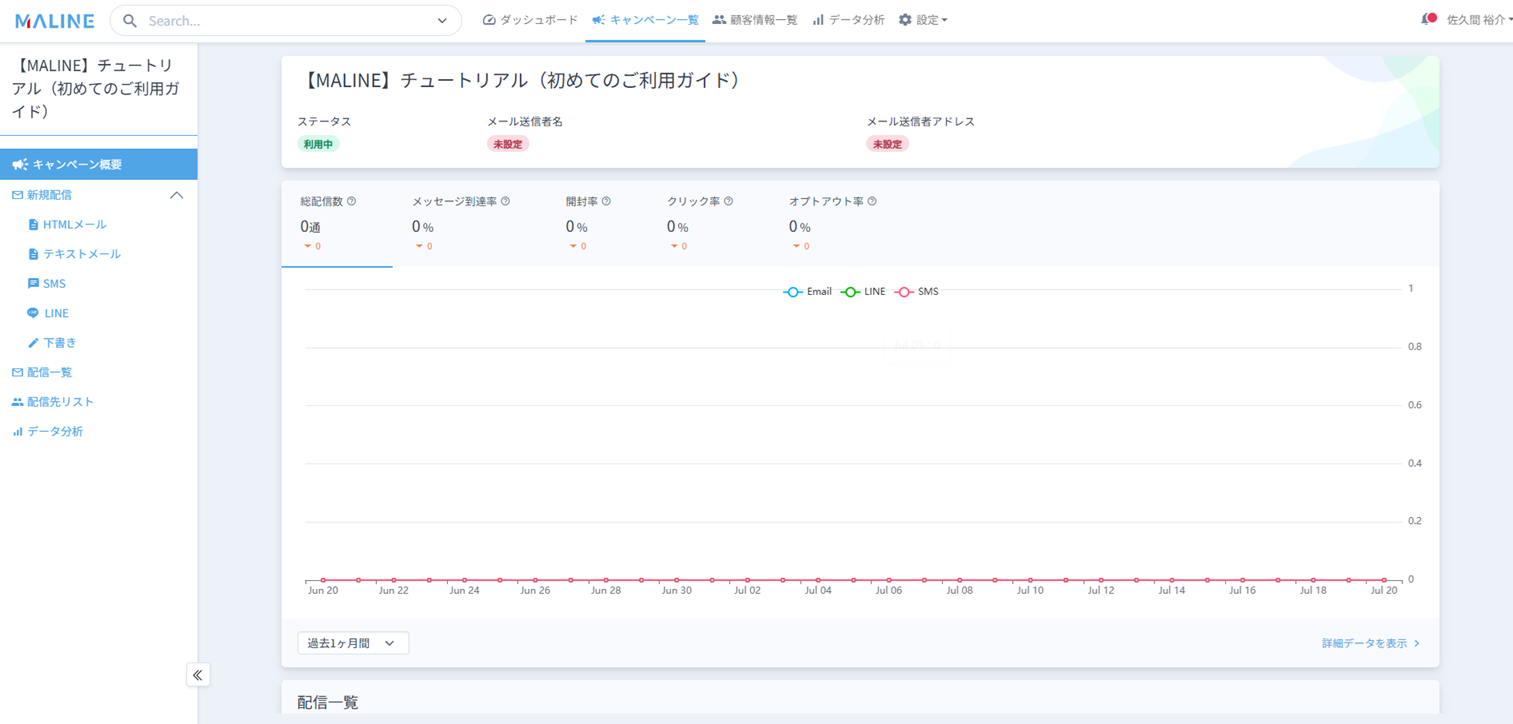1513x724 pixels.
Task: Select キャンペーン概要 in the sidebar
Action: coord(98,164)
